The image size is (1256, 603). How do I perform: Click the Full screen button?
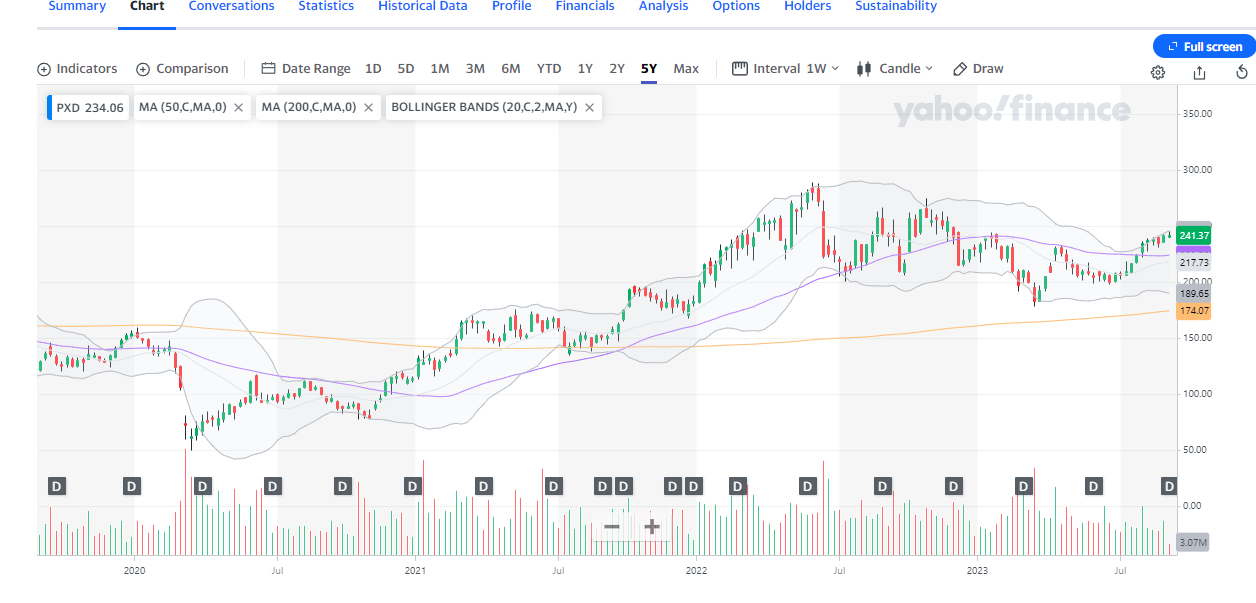pyautogui.click(x=1203, y=47)
